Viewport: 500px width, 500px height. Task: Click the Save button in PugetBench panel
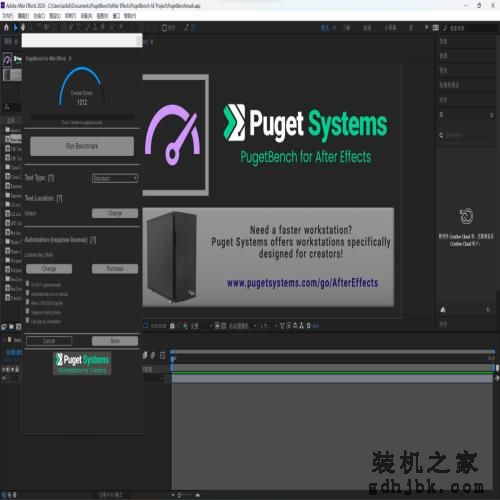coord(115,341)
